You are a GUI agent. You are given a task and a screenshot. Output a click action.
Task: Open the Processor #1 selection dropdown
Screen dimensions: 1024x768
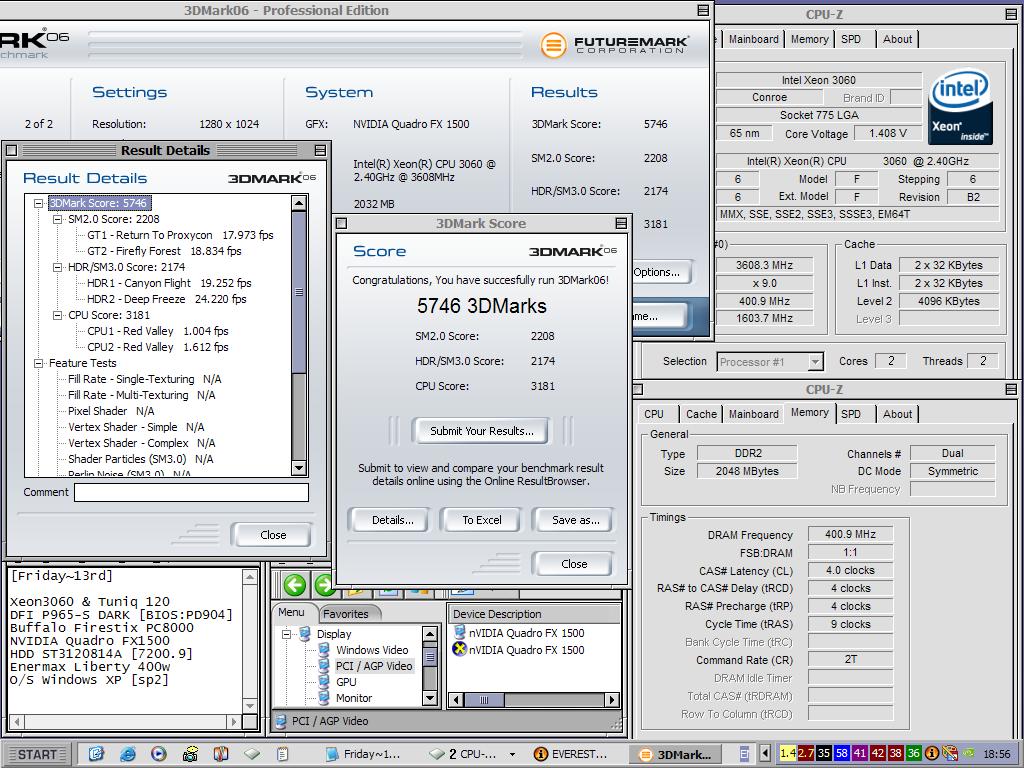click(x=815, y=362)
